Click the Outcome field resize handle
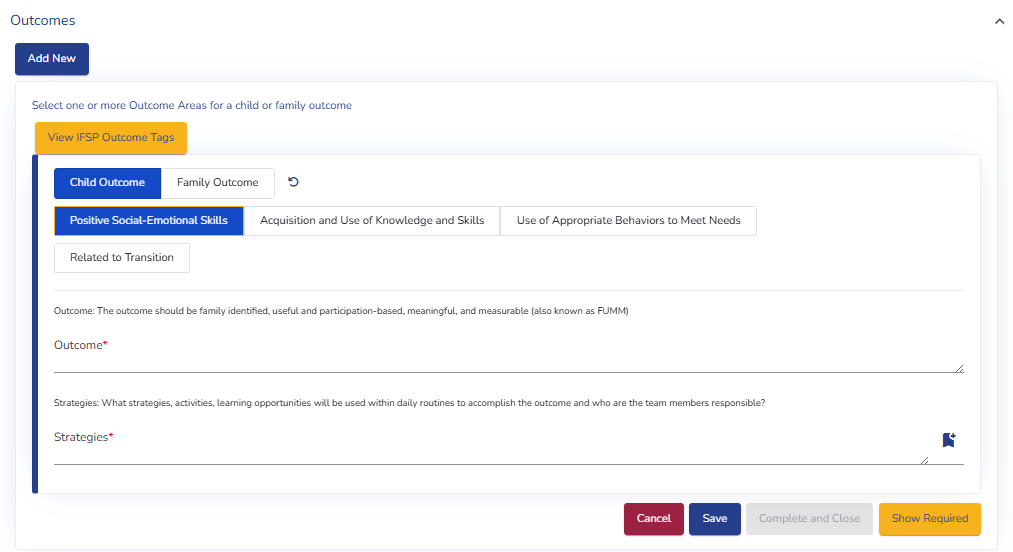The width and height of the screenshot is (1013, 552). pyautogui.click(x=959, y=368)
